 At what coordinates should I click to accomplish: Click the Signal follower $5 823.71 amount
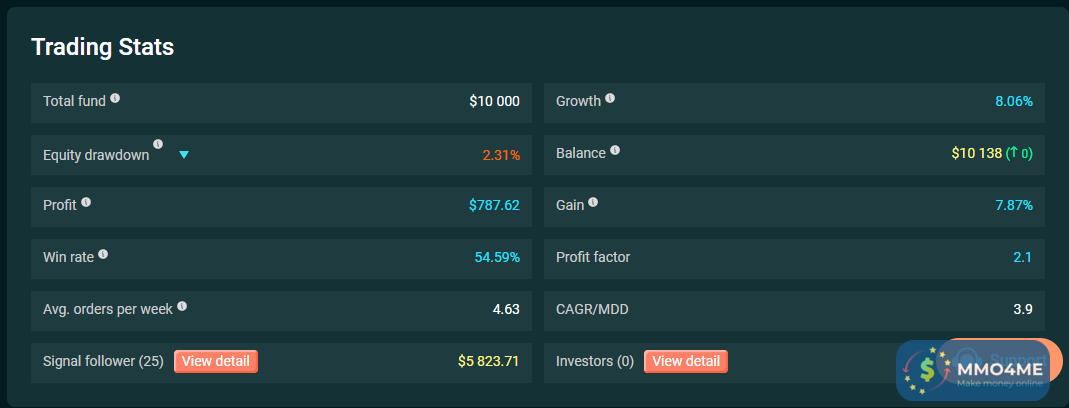click(488, 361)
